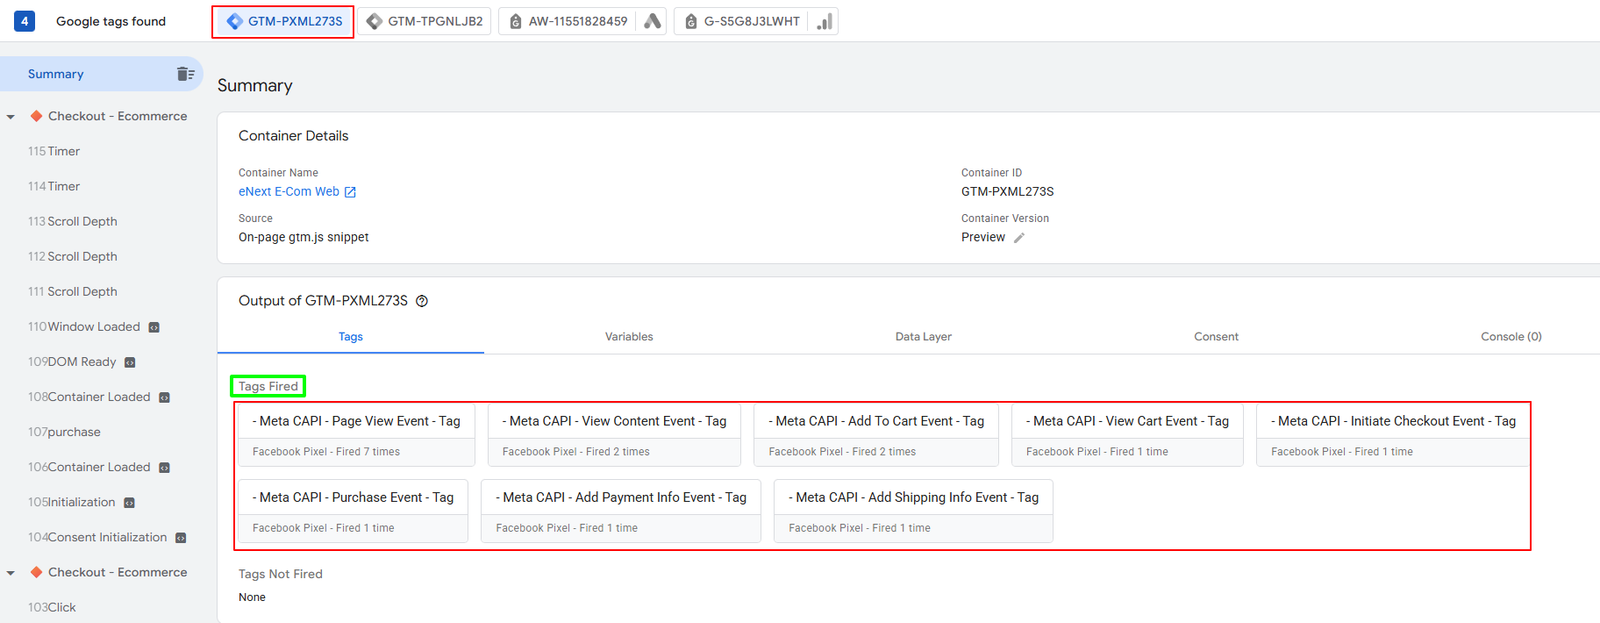Open the Data Layer tab

point(923,337)
